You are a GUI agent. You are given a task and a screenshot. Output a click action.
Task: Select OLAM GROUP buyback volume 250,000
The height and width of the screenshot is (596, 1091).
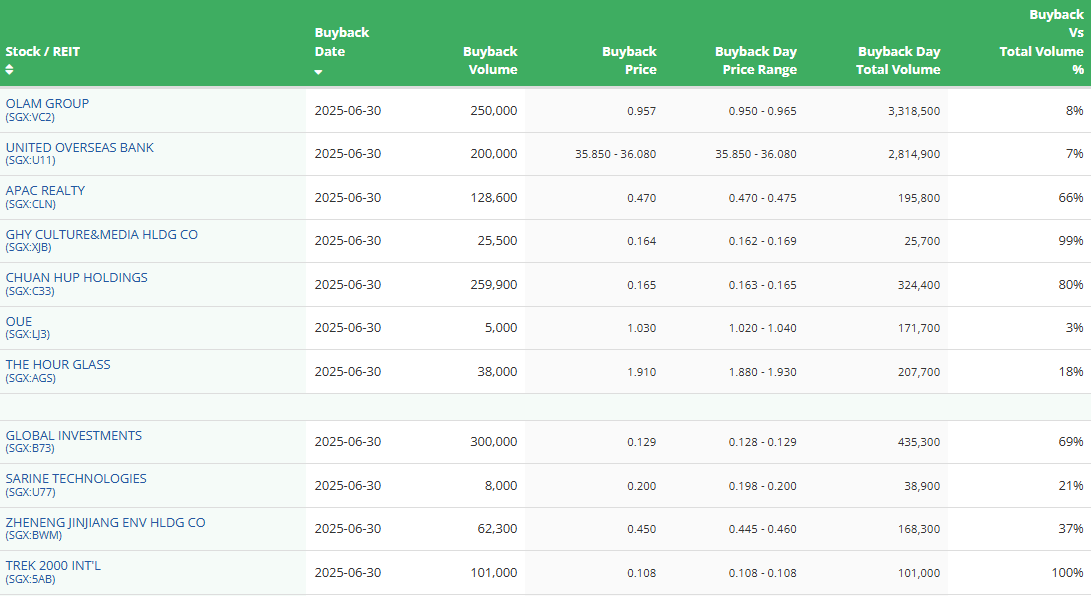click(x=493, y=111)
